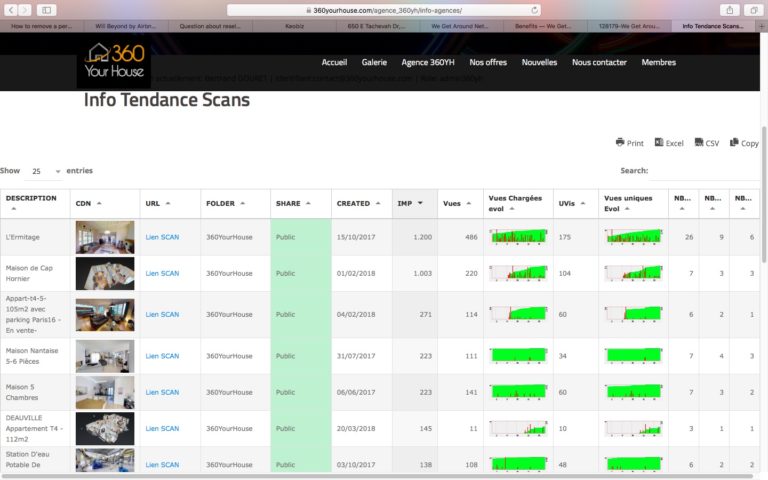The image size is (768, 480).
Task: Click the vertical page scrollbar
Action: coord(764,194)
